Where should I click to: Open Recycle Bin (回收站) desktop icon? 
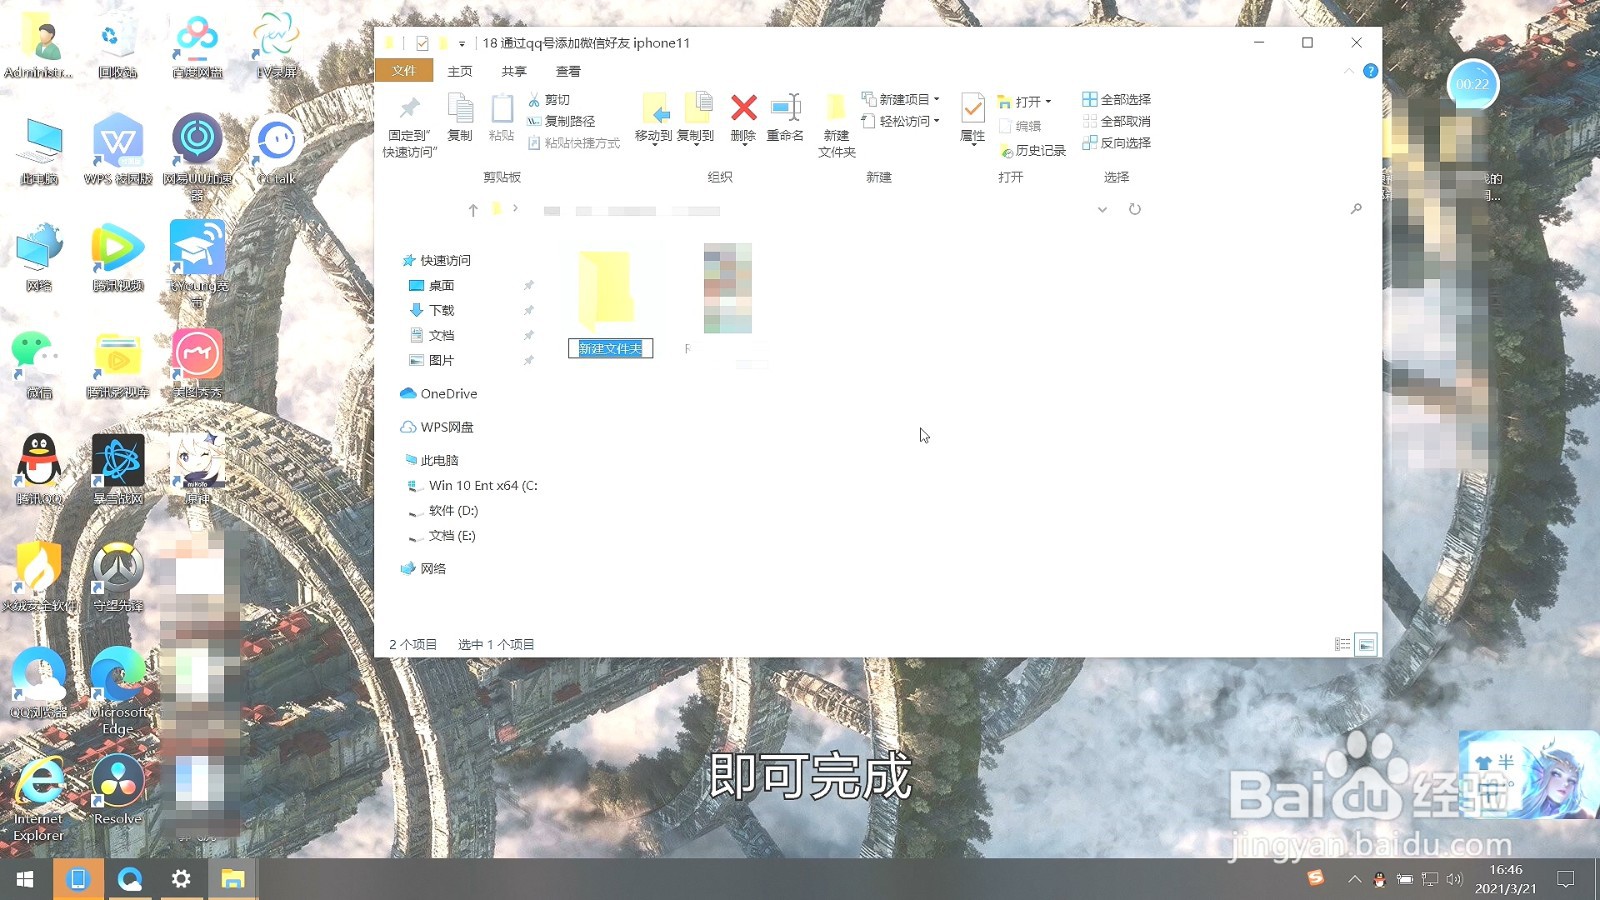point(117,45)
